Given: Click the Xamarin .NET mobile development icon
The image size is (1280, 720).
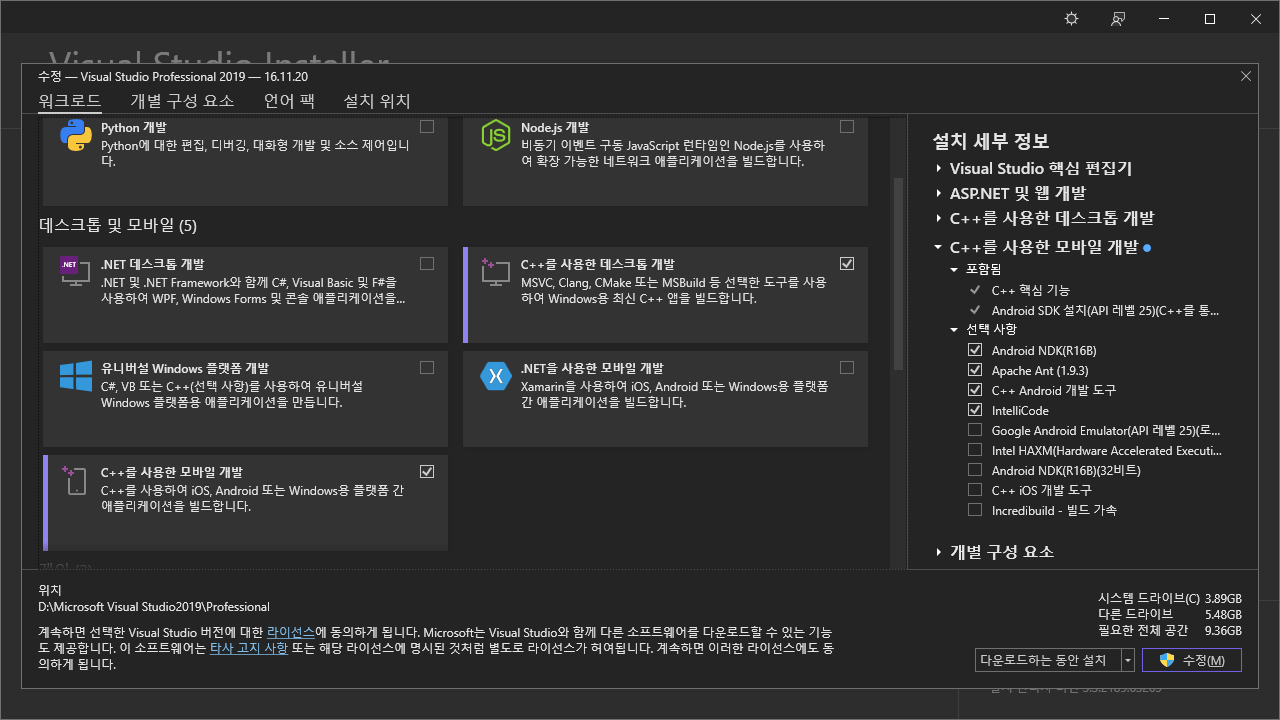Looking at the screenshot, I should [x=496, y=375].
